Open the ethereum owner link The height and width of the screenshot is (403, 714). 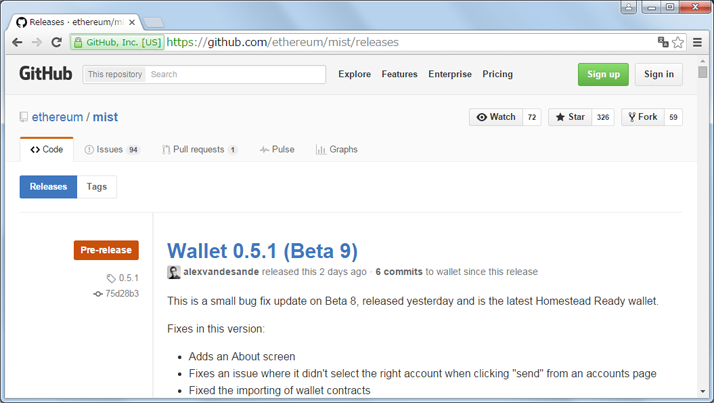click(57, 117)
